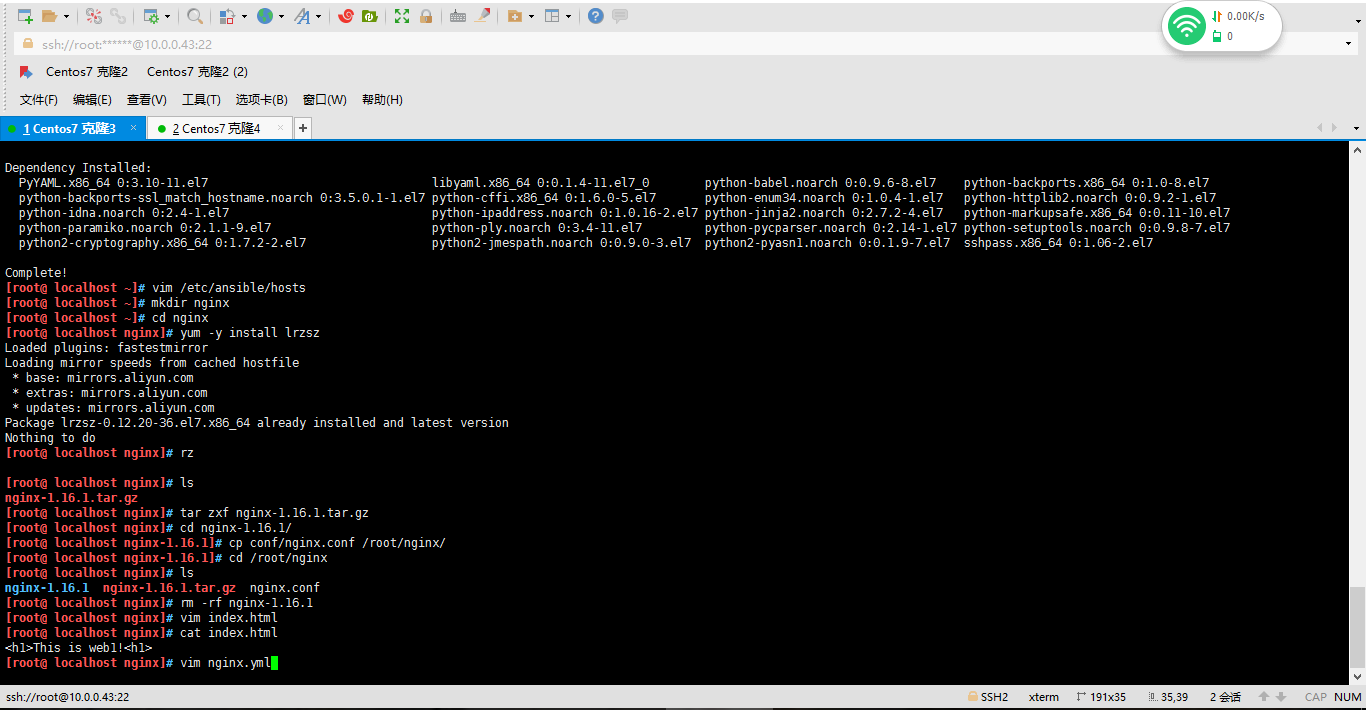Click the 0.00K/s transfer rate display
The height and width of the screenshot is (710, 1366).
pyautogui.click(x=1245, y=16)
